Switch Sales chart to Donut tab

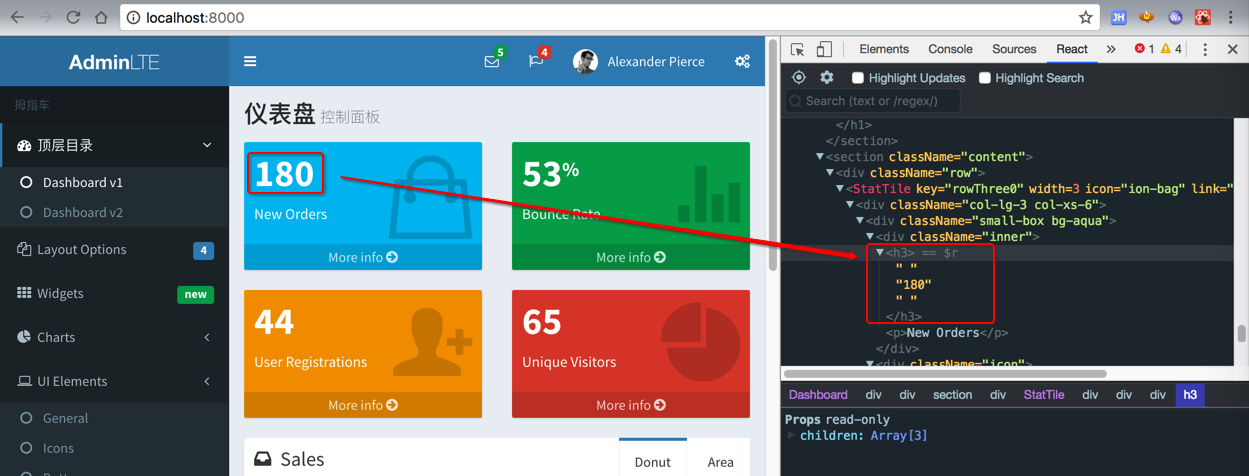click(x=652, y=461)
